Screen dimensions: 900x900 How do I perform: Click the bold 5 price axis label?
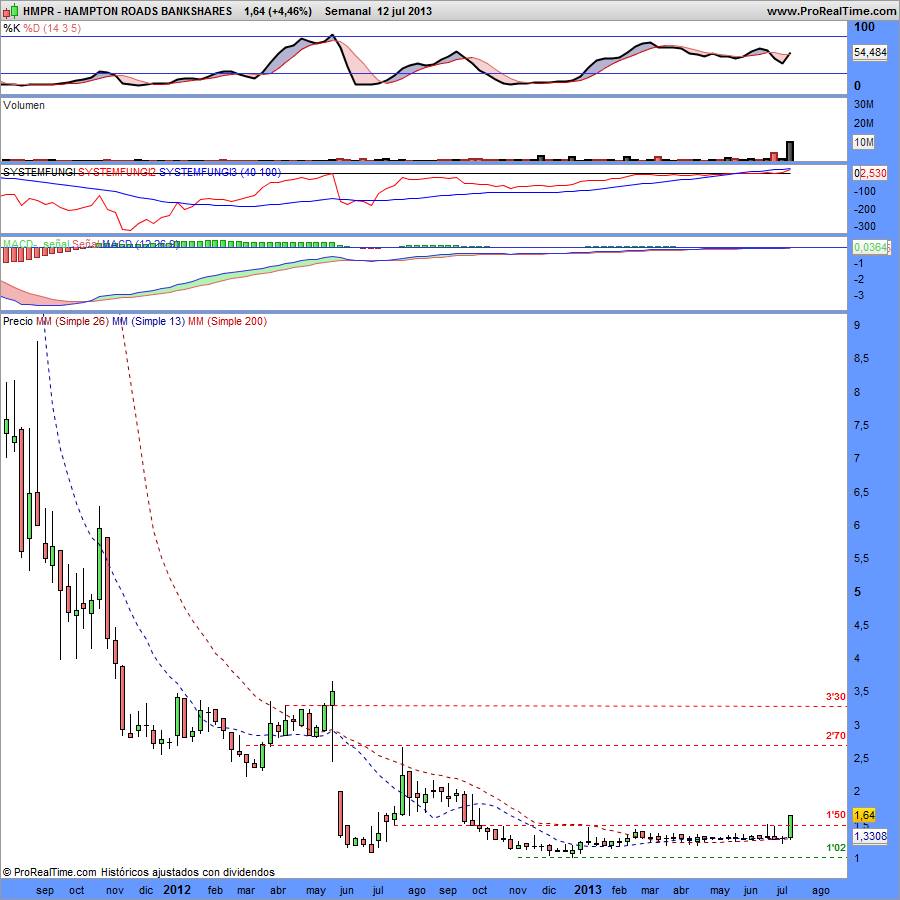click(x=858, y=591)
